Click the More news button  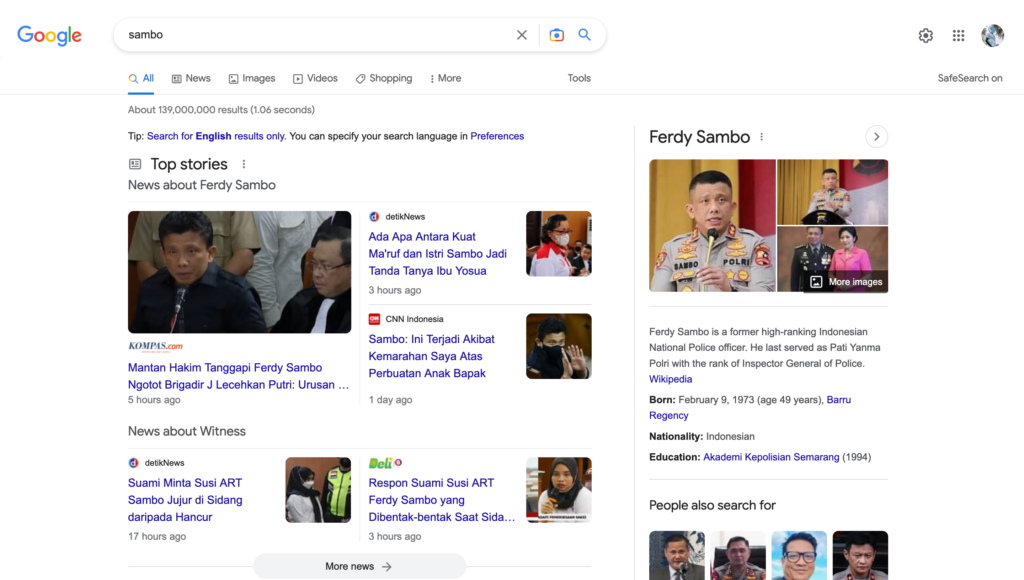(x=359, y=566)
